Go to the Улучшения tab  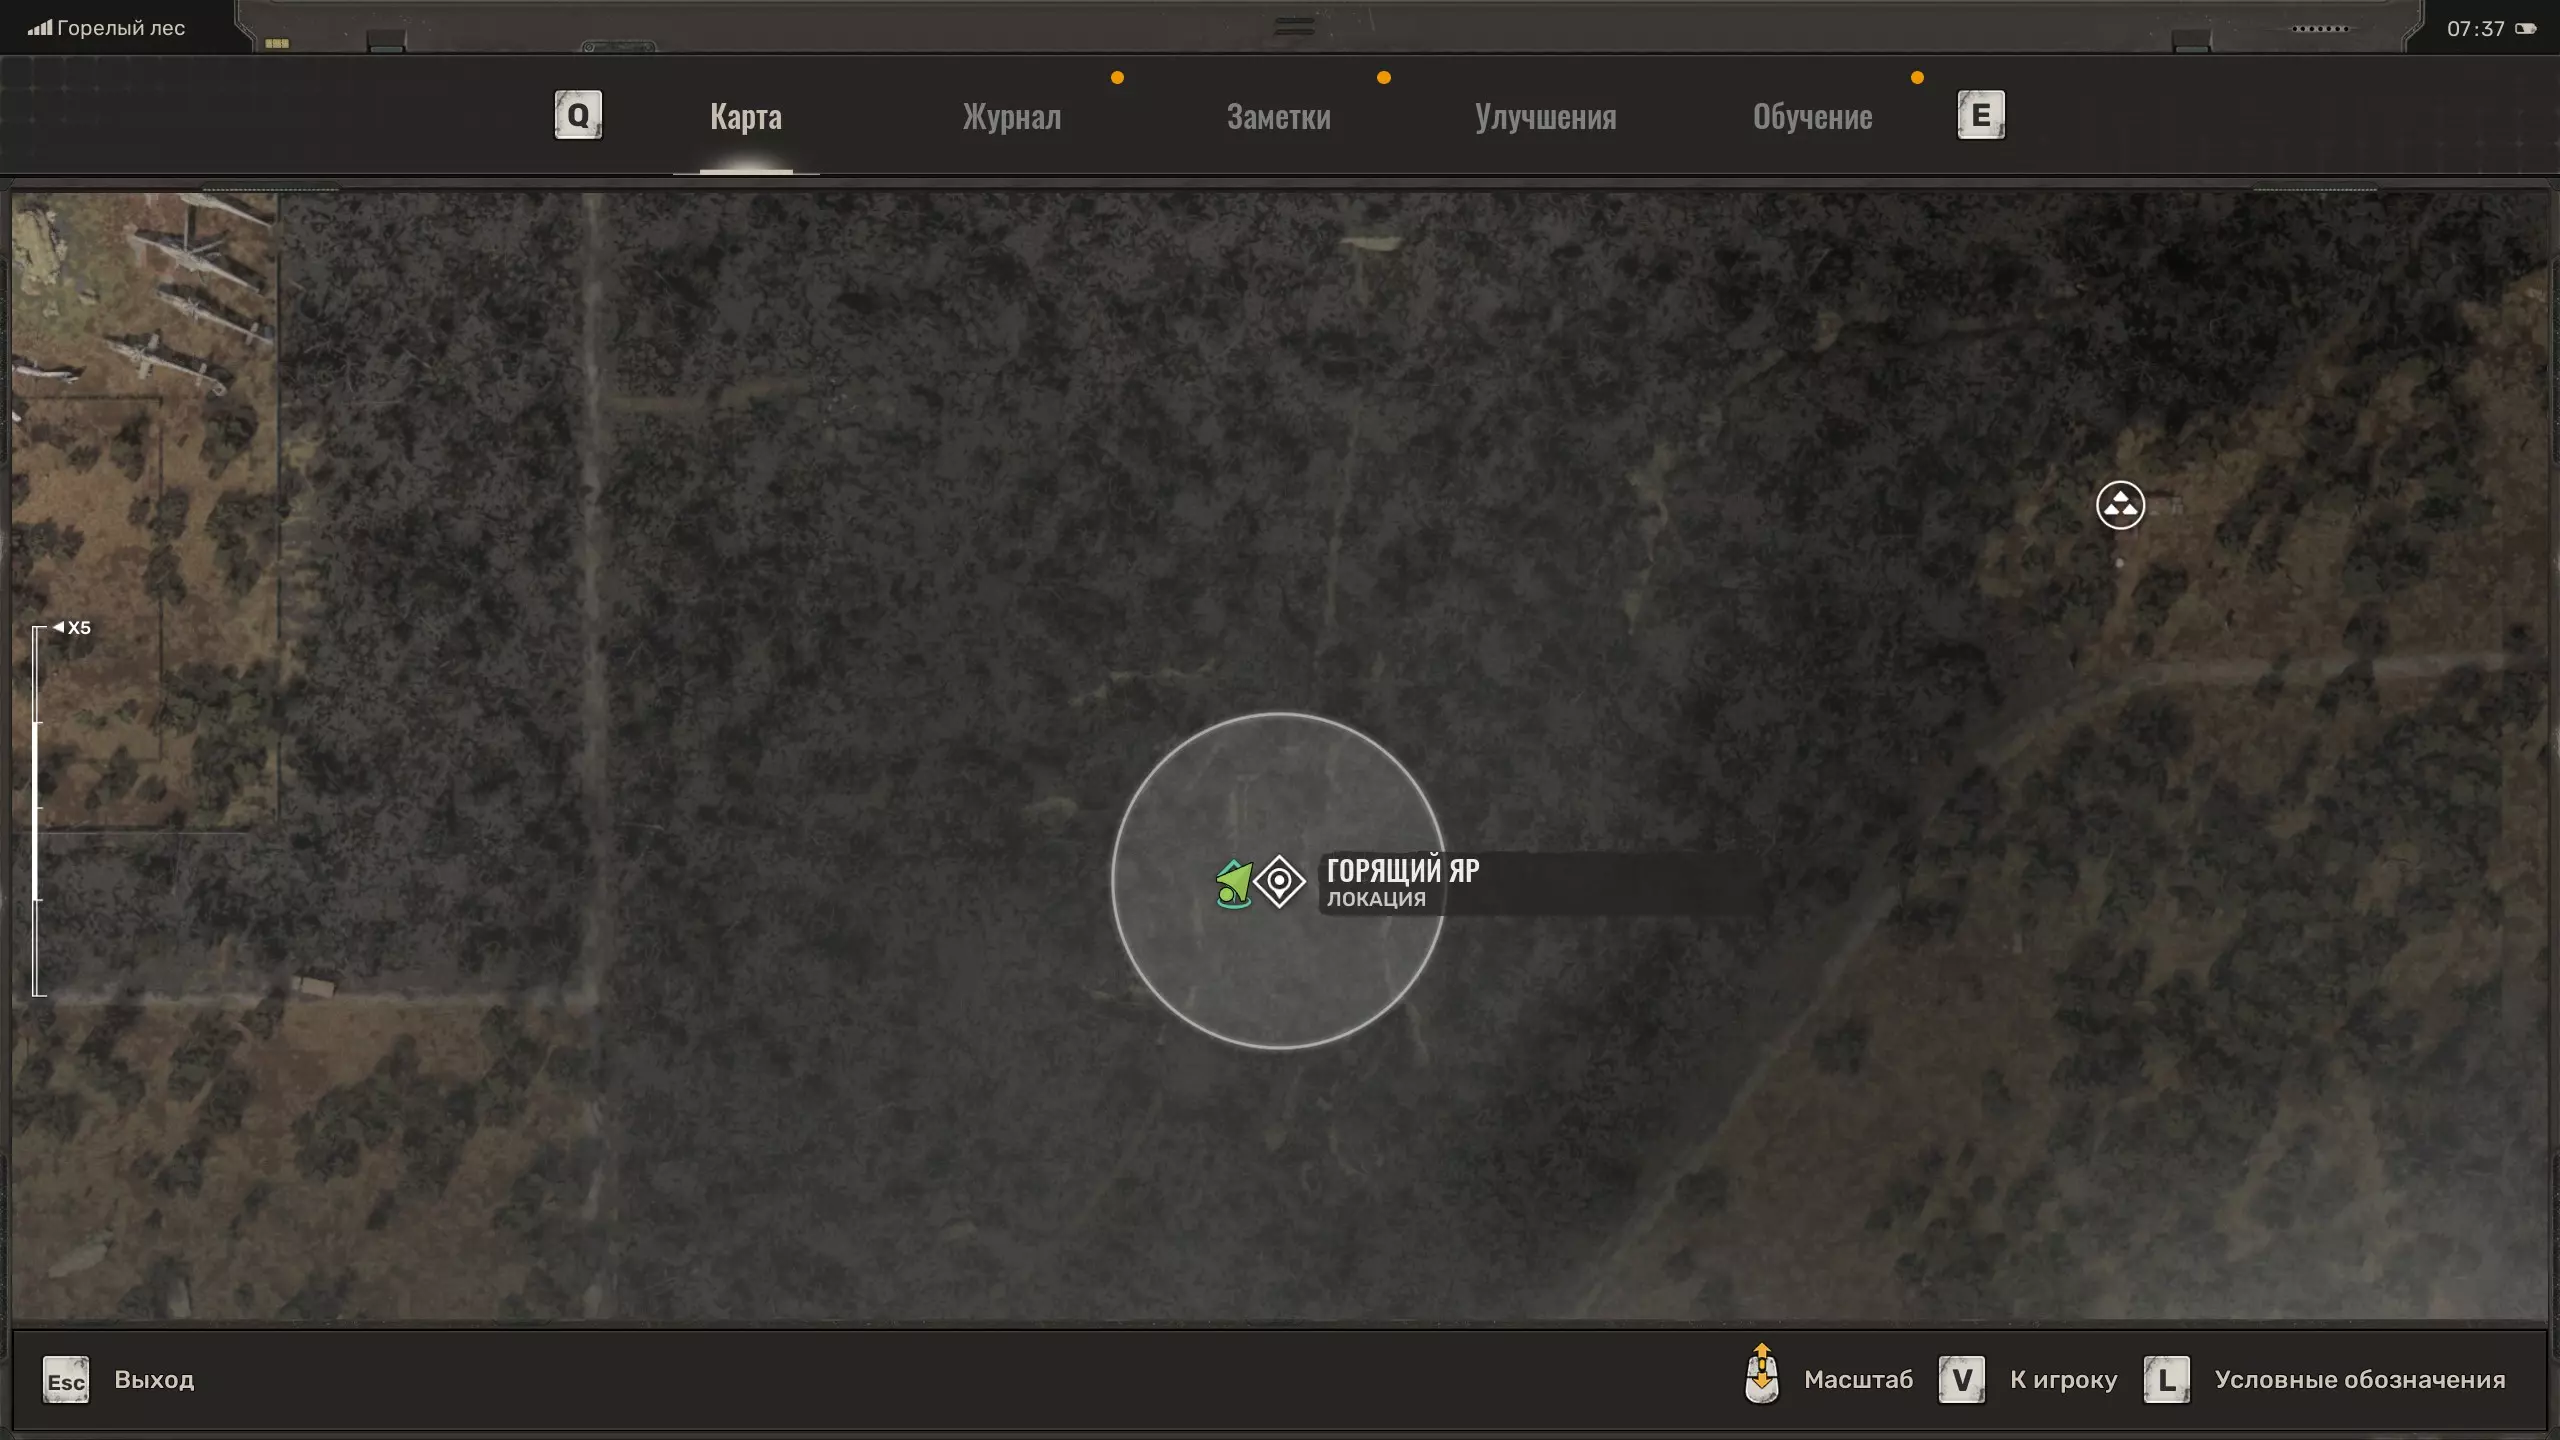[x=1545, y=117]
